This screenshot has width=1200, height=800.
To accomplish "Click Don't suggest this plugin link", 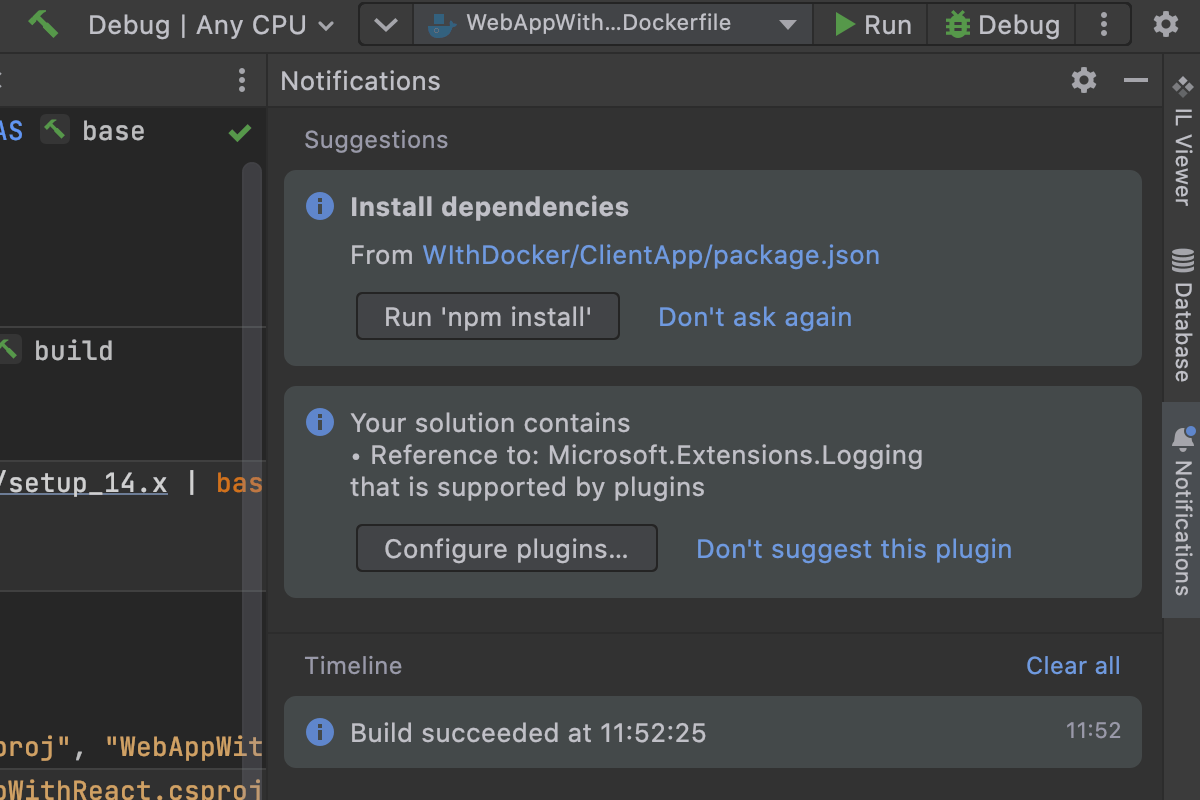I will (x=854, y=549).
